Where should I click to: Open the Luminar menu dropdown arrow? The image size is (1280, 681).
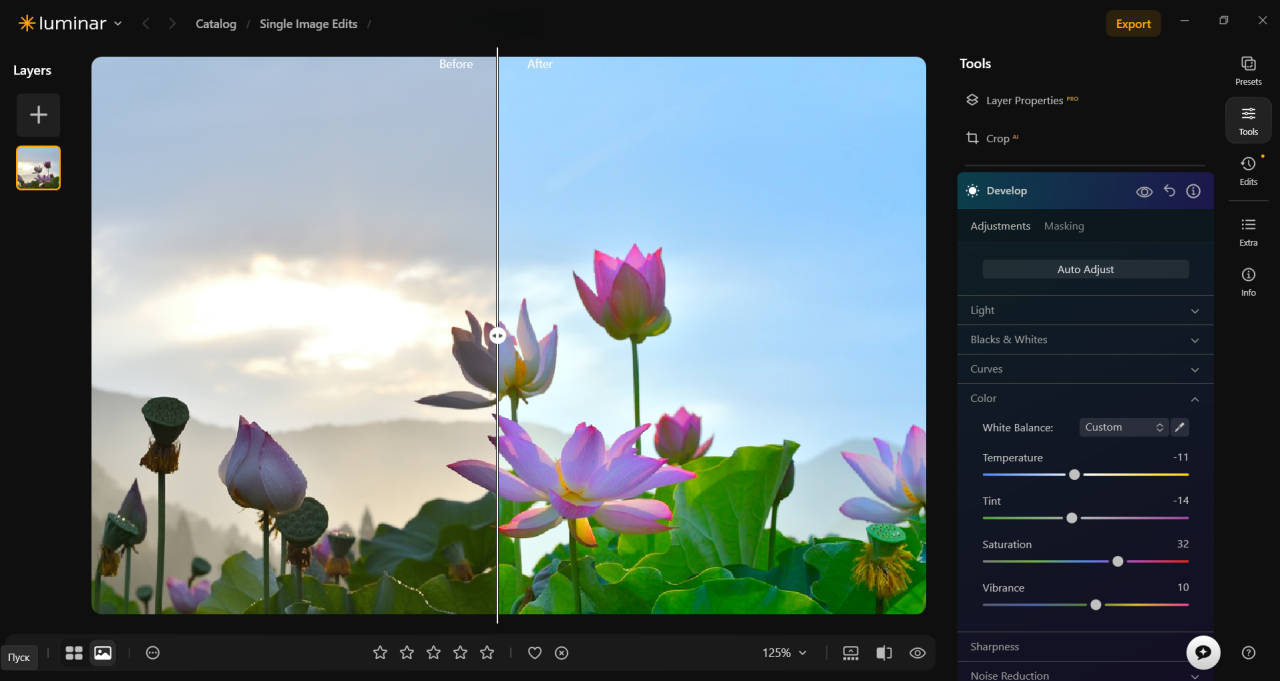[118, 23]
